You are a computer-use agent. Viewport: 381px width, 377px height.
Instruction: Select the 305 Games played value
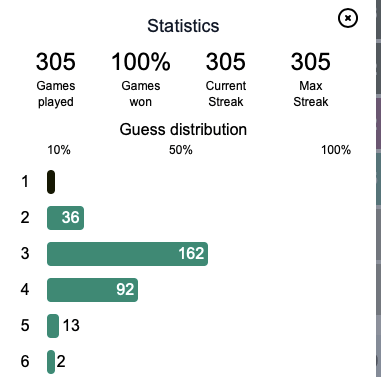pyautogui.click(x=56, y=62)
